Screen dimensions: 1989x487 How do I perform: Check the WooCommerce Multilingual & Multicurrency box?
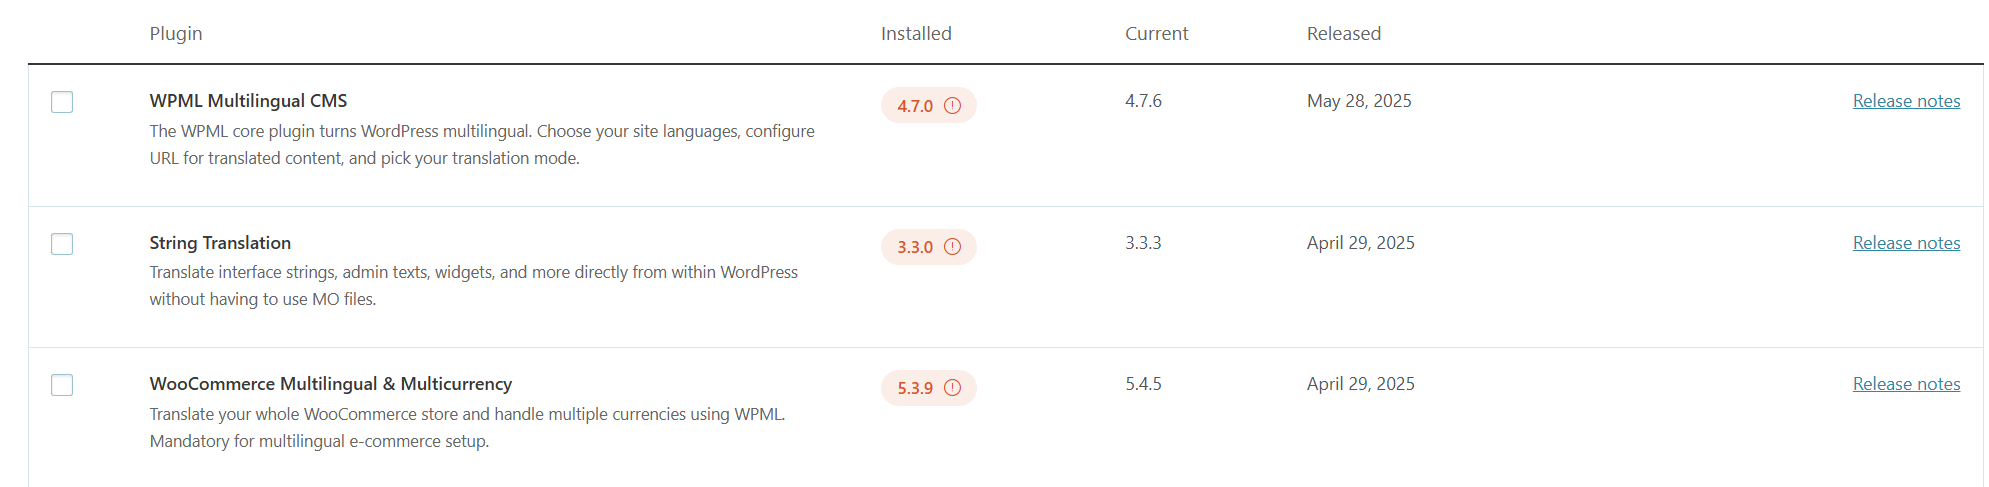pos(62,385)
